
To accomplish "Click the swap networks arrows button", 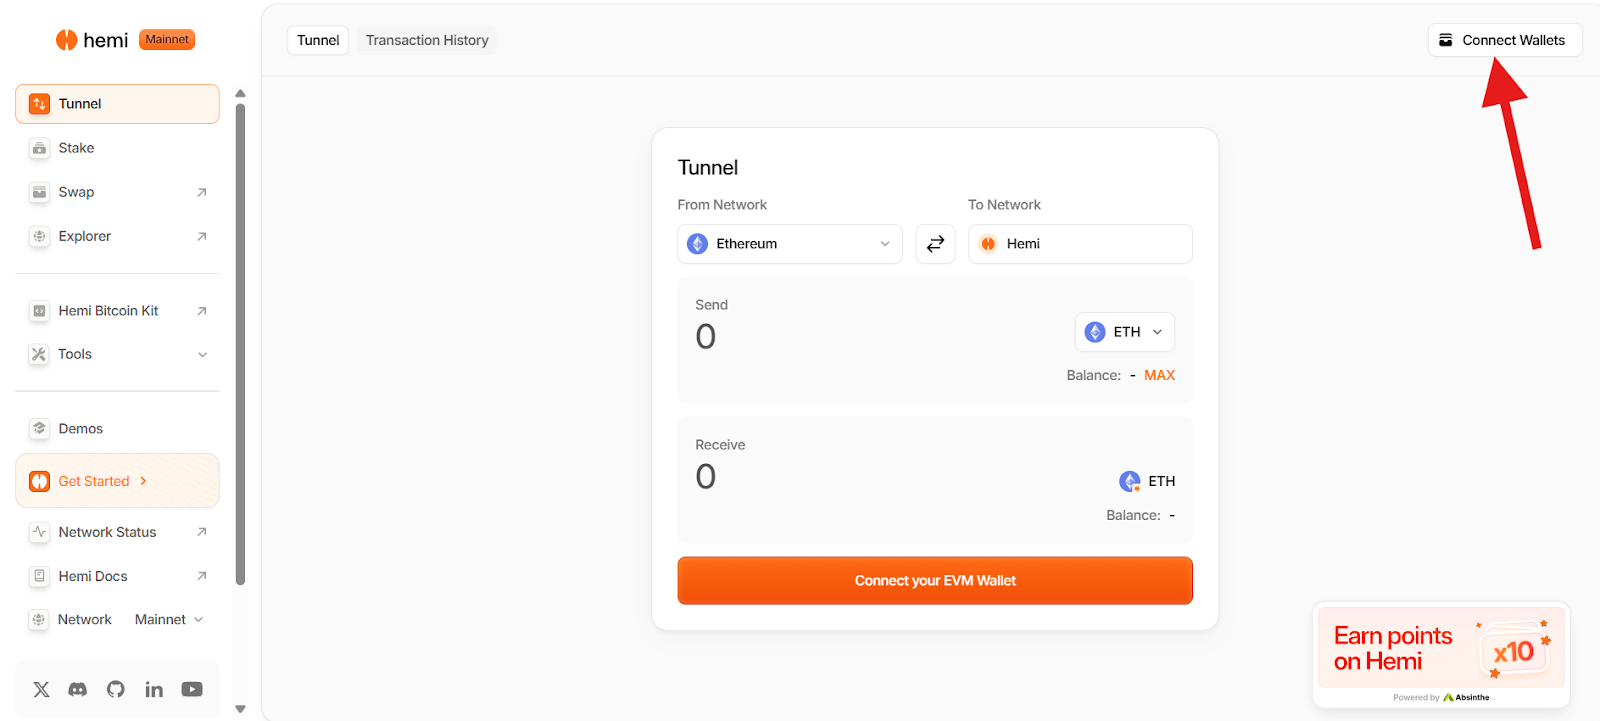I will (x=935, y=244).
